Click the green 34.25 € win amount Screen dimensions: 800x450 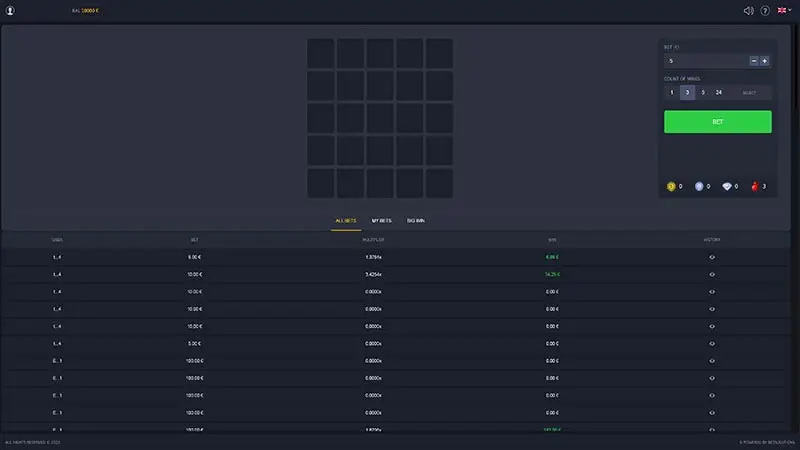pyautogui.click(x=552, y=274)
